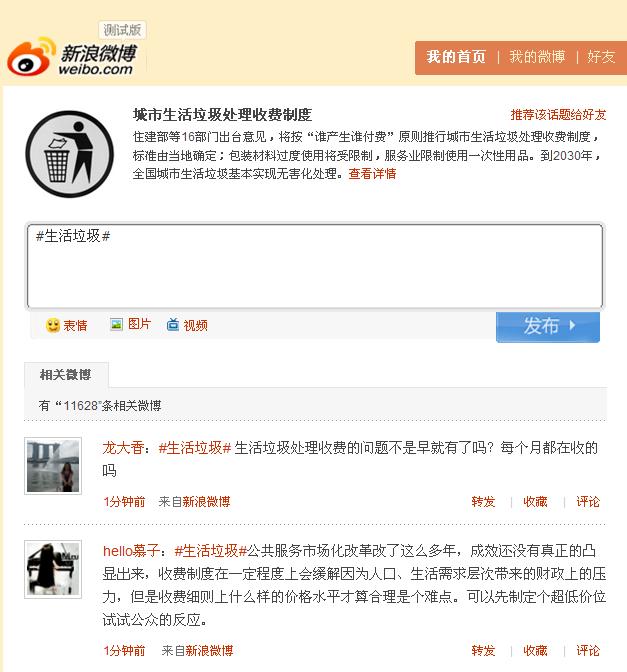Screen dimensions: 627x672
Task: Click the 测试版 beta badge
Action: click(x=122, y=30)
